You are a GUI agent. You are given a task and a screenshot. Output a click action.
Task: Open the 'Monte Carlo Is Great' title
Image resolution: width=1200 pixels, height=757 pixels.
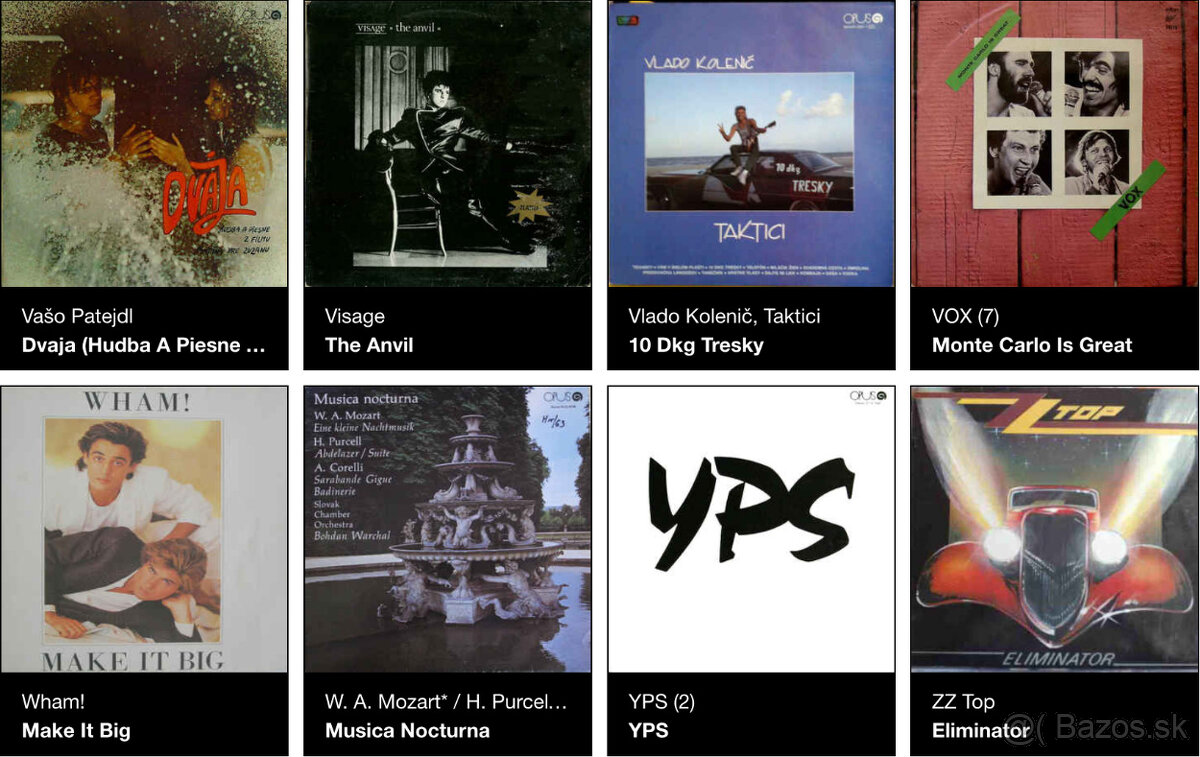(1032, 345)
